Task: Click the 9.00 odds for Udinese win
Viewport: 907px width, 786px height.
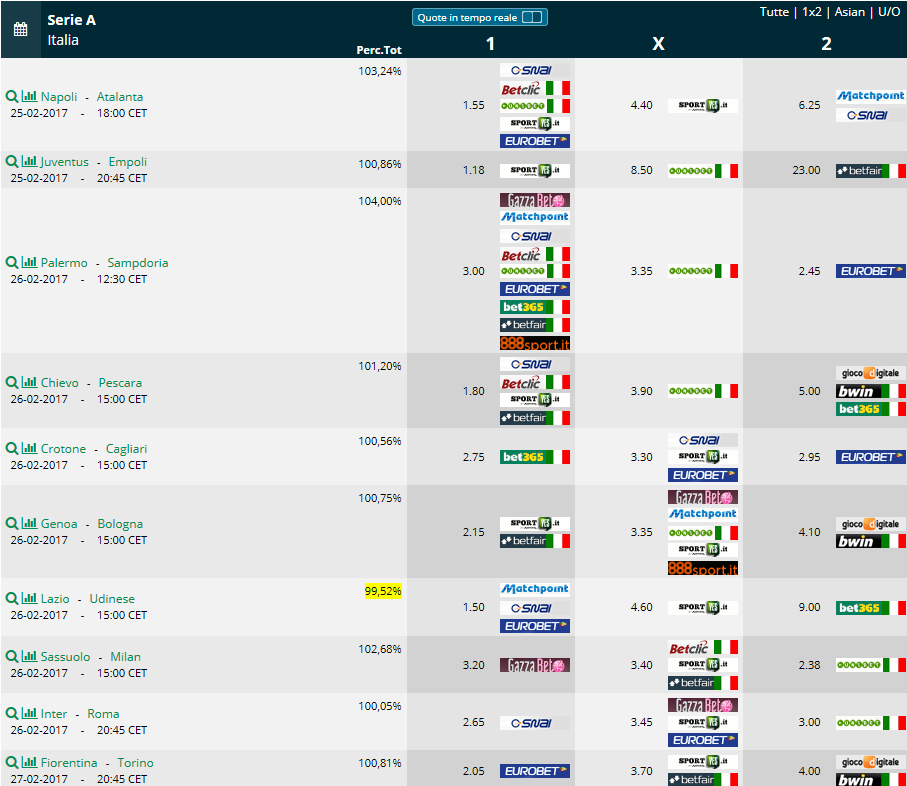Action: point(809,607)
